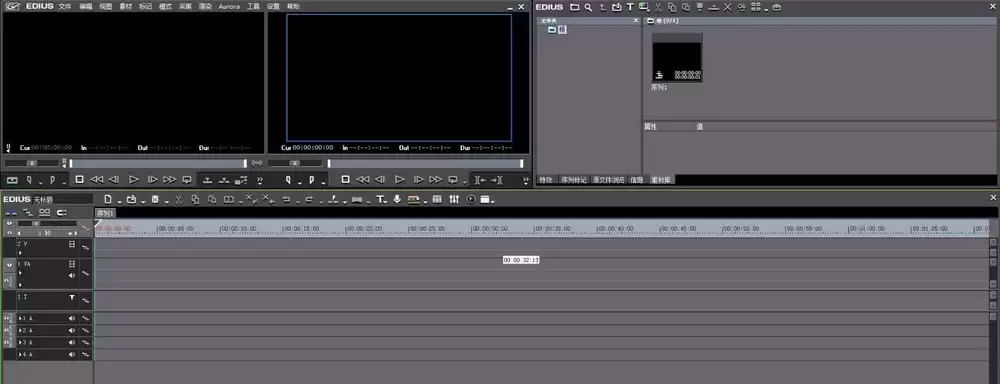Click Fast Forward in the player monitor
Viewport: 1000px width, 384px height.
tap(170, 180)
